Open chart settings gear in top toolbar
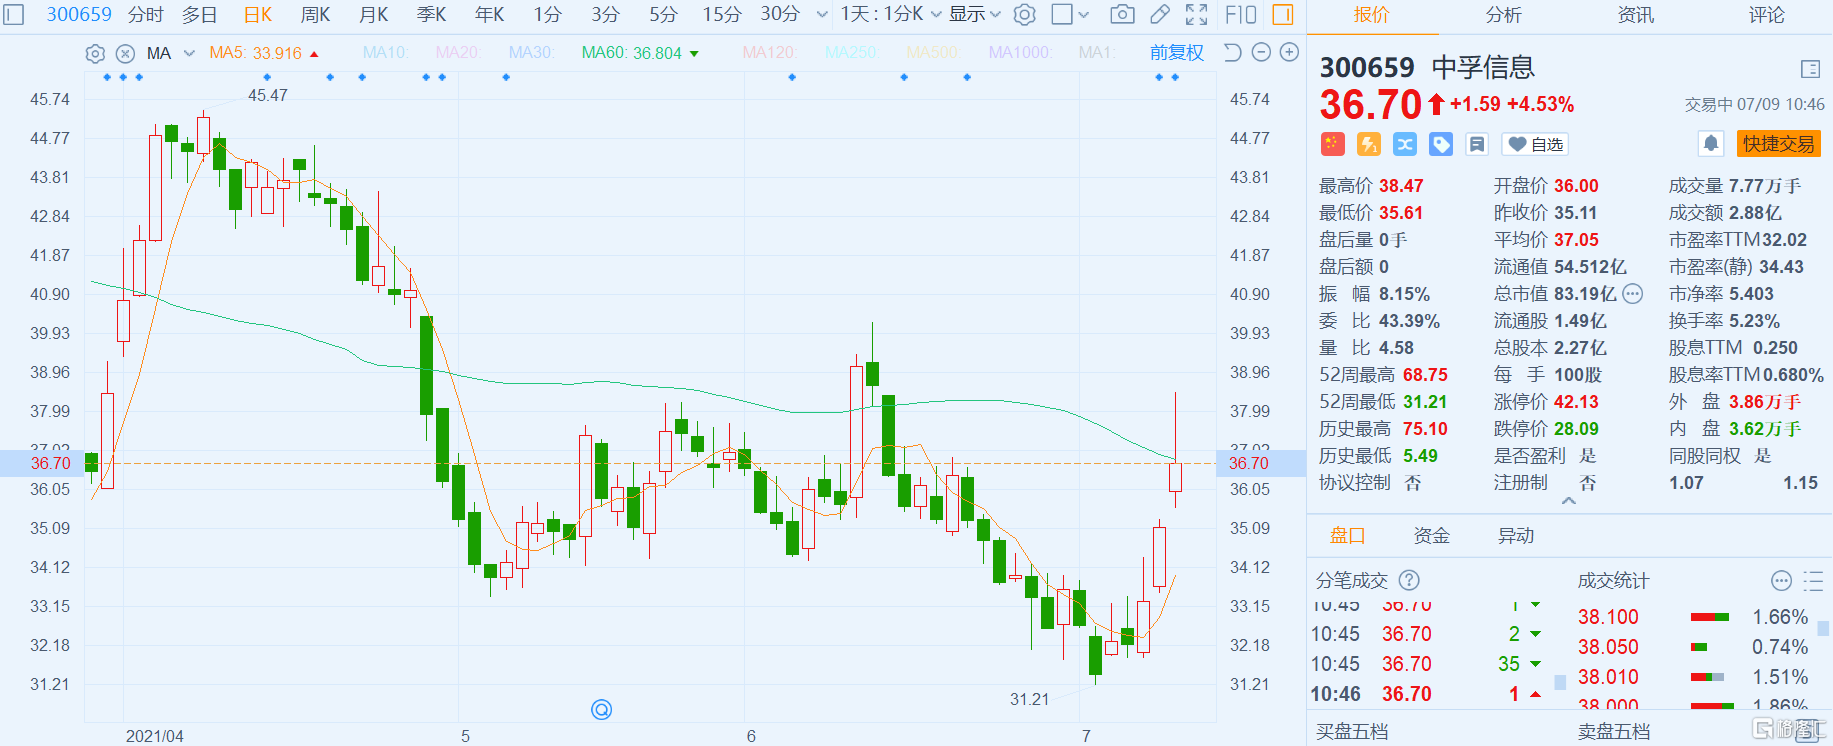 [1025, 14]
